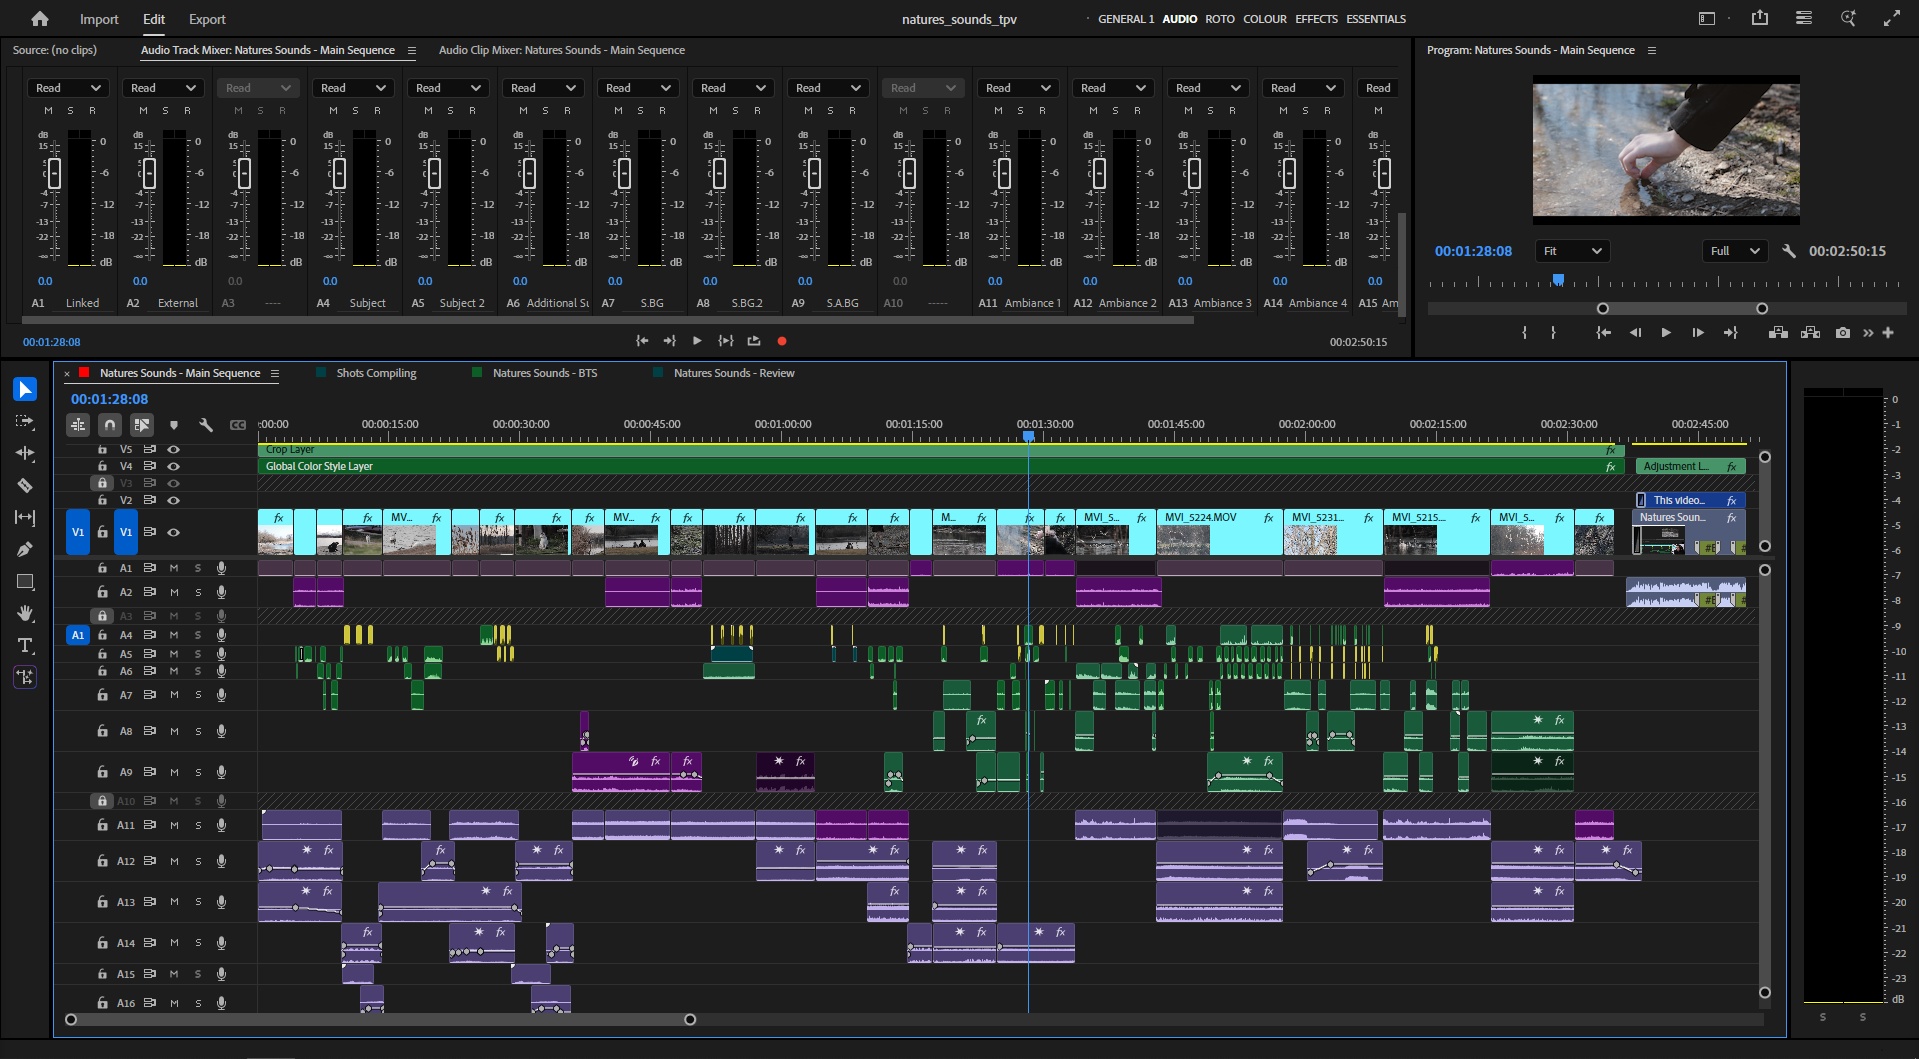Select the Track Select Forward tool
The width and height of the screenshot is (1919, 1059).
point(25,422)
